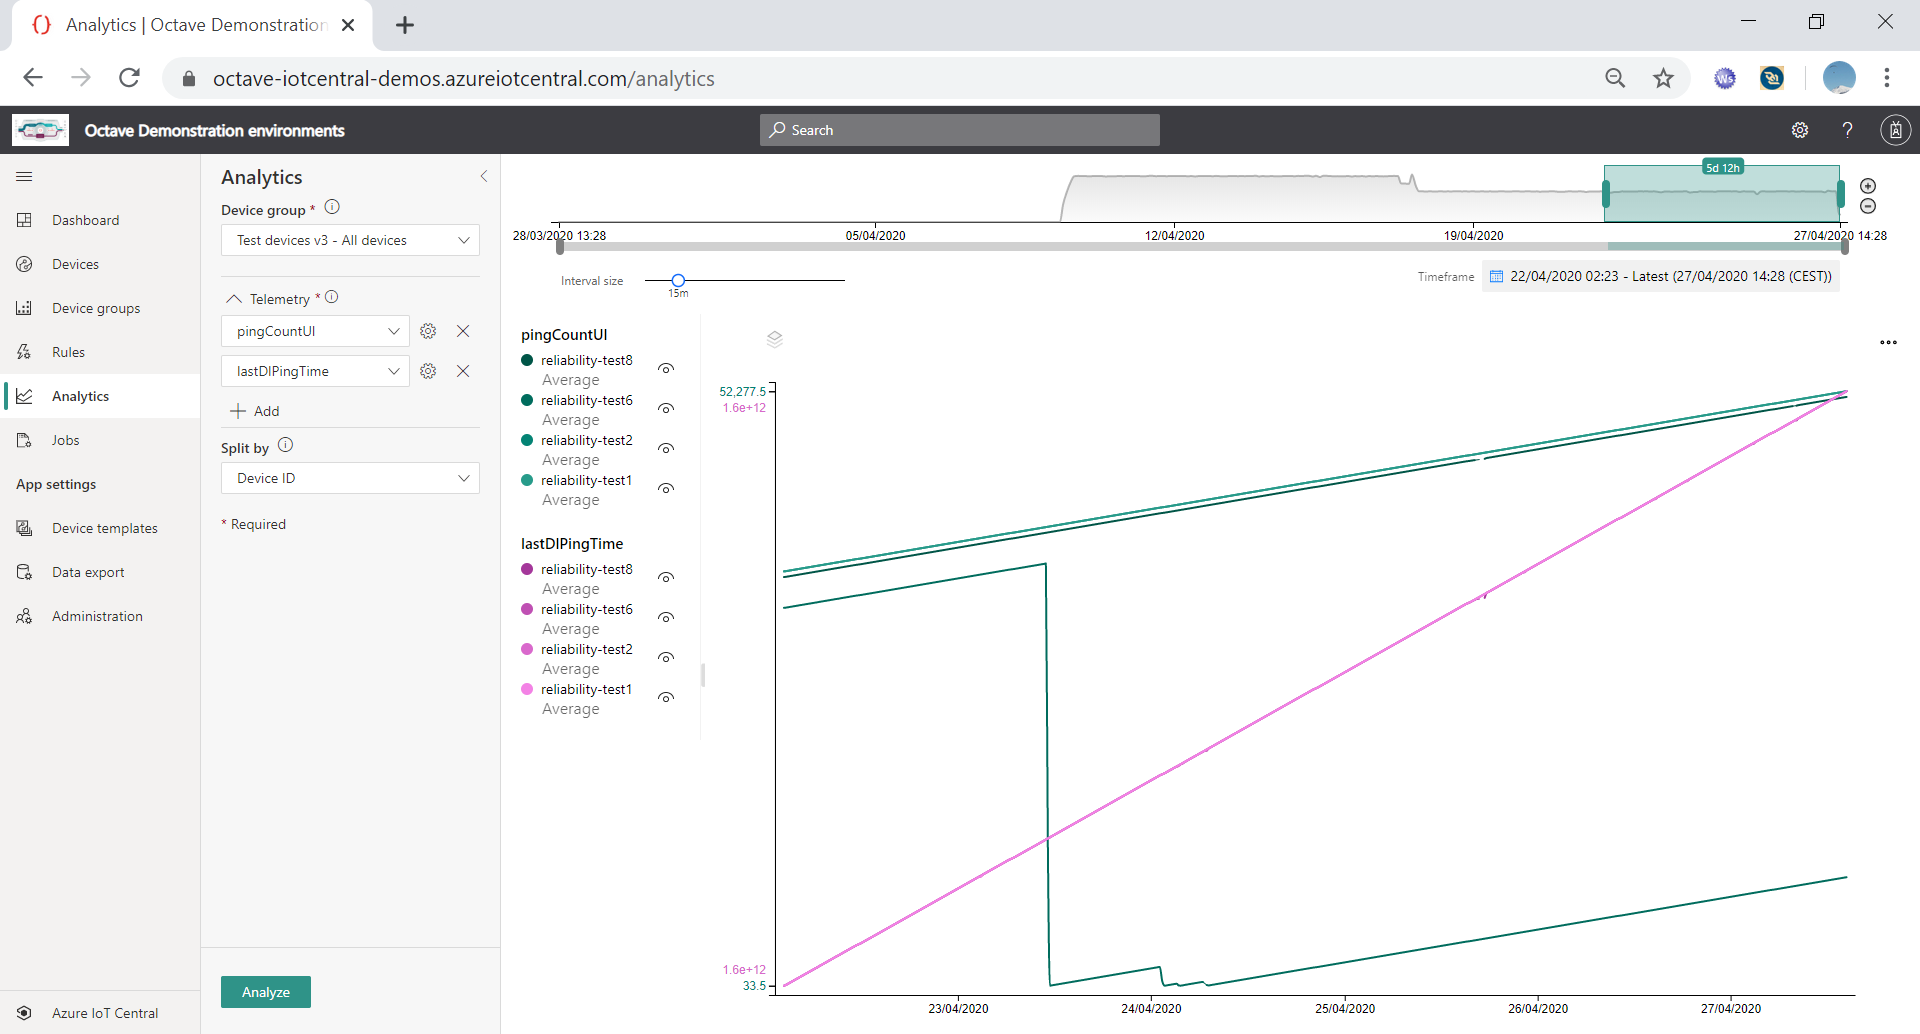Screen dimensions: 1920x1034
Task: Click the browser address bar
Action: (x=880, y=78)
